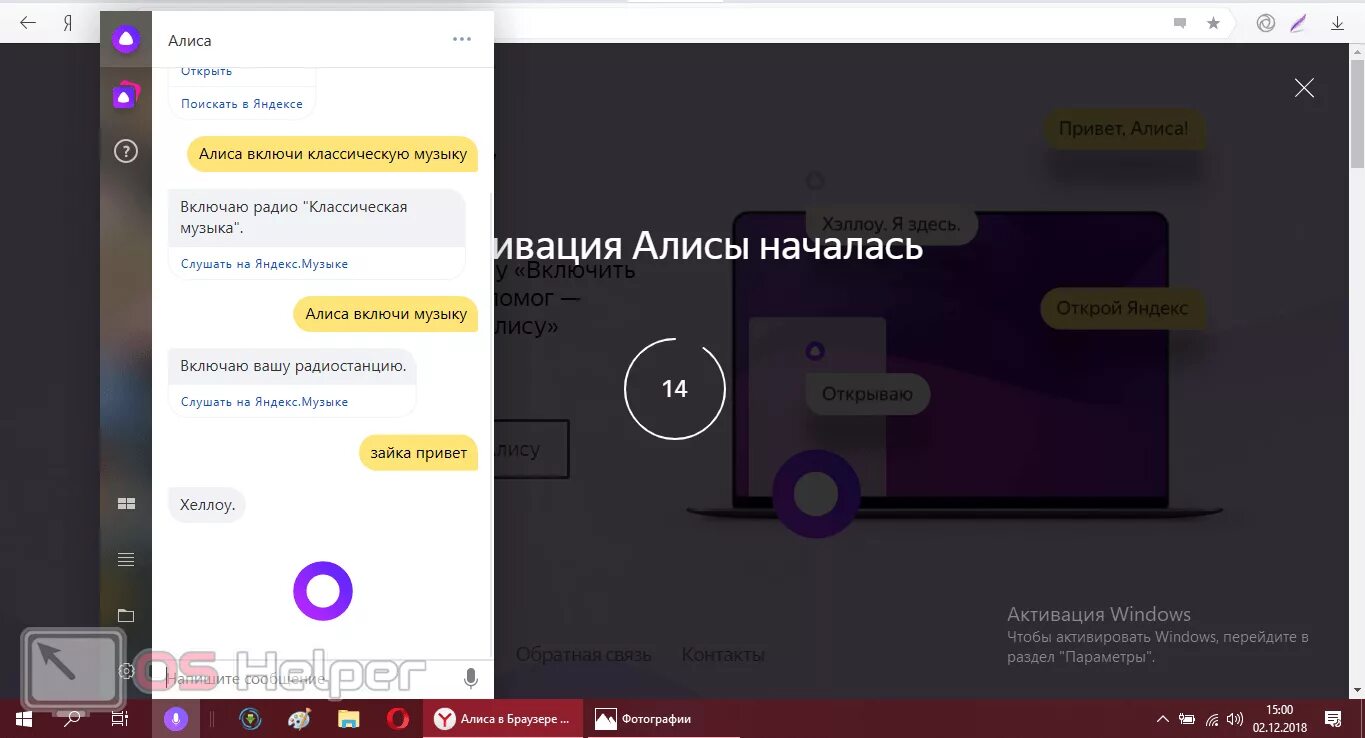
Task: Open the Paint palette taskbar icon
Action: click(299, 719)
